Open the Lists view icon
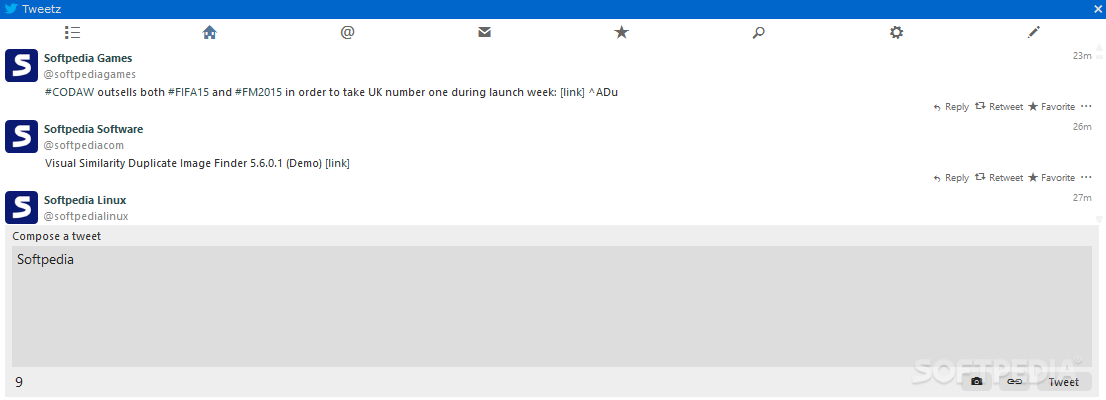The width and height of the screenshot is (1106, 400). coord(72,32)
